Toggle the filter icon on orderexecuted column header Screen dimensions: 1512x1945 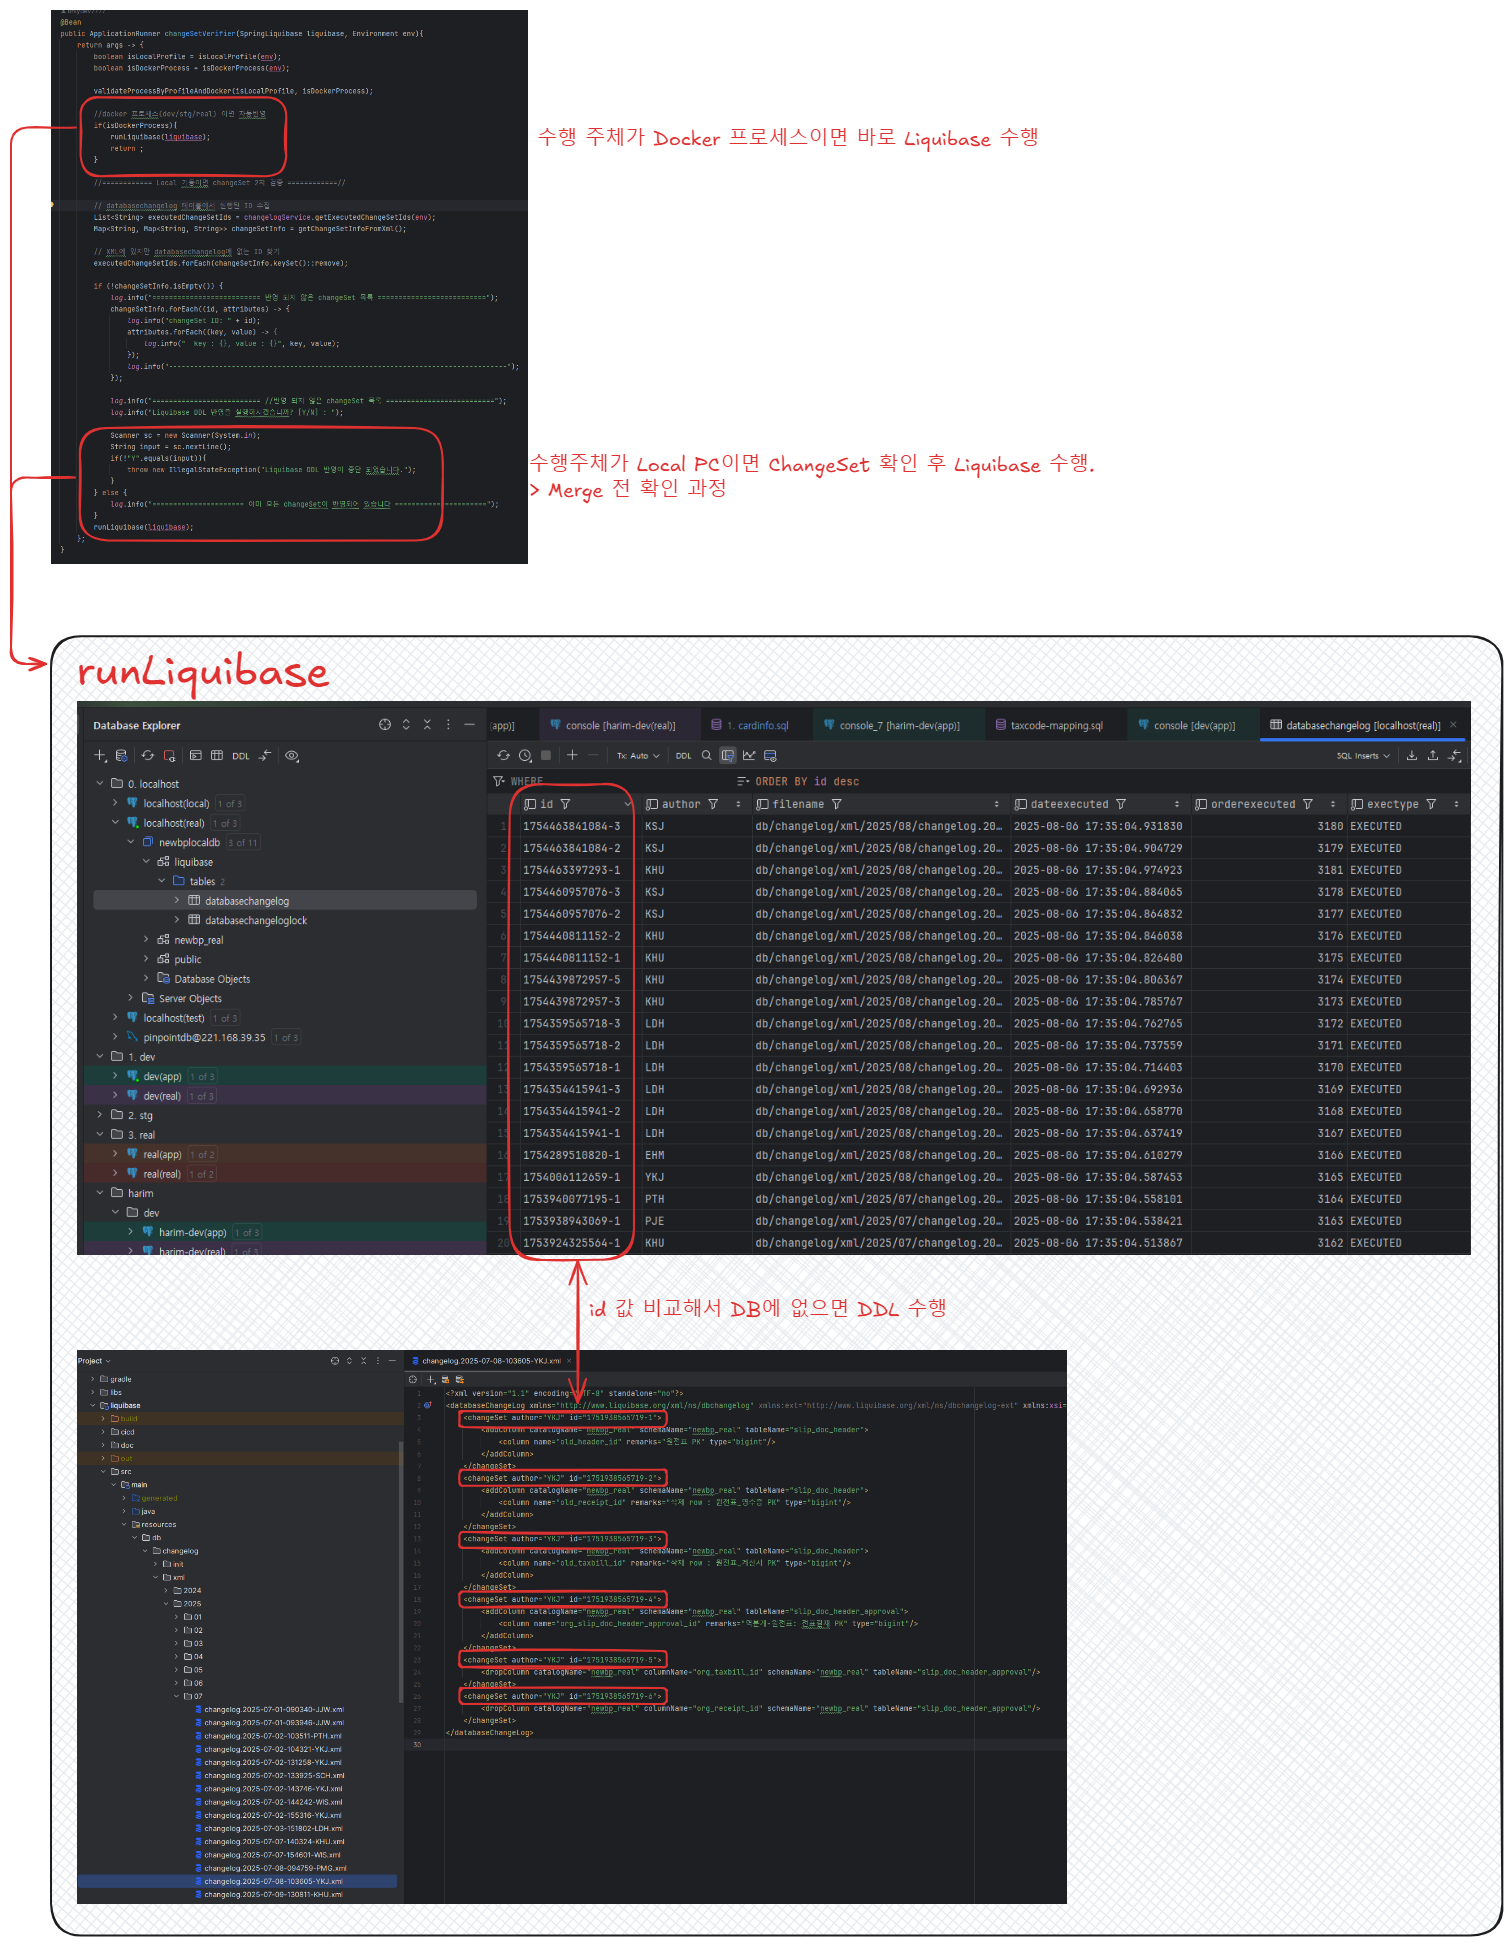(1308, 804)
